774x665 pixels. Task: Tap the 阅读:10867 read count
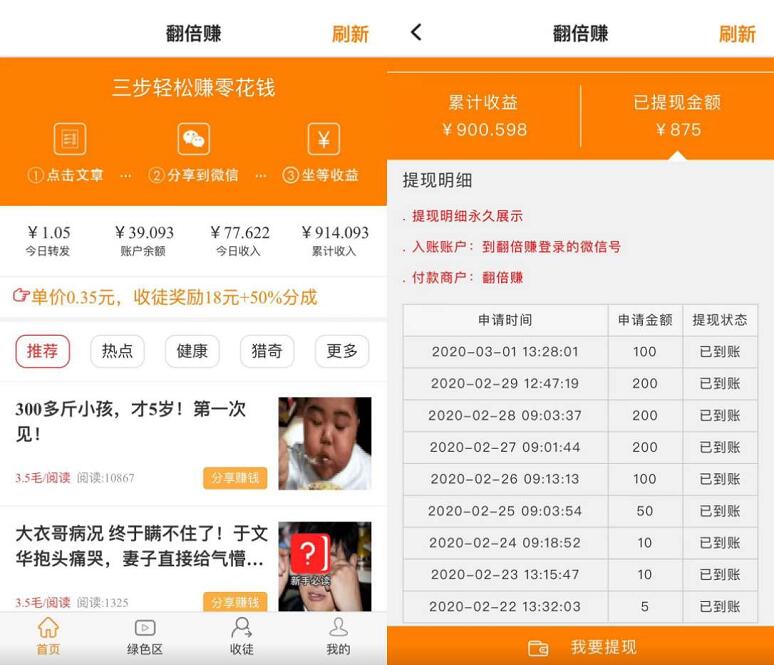pos(106,478)
